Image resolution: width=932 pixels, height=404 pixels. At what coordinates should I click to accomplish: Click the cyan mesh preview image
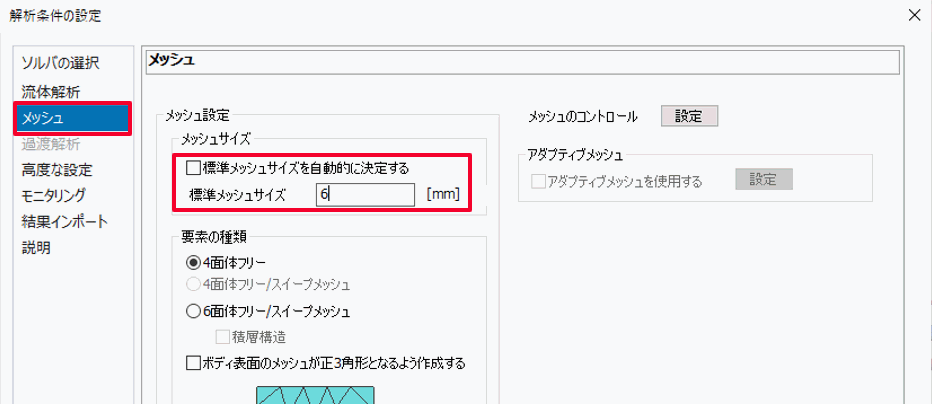click(x=313, y=396)
